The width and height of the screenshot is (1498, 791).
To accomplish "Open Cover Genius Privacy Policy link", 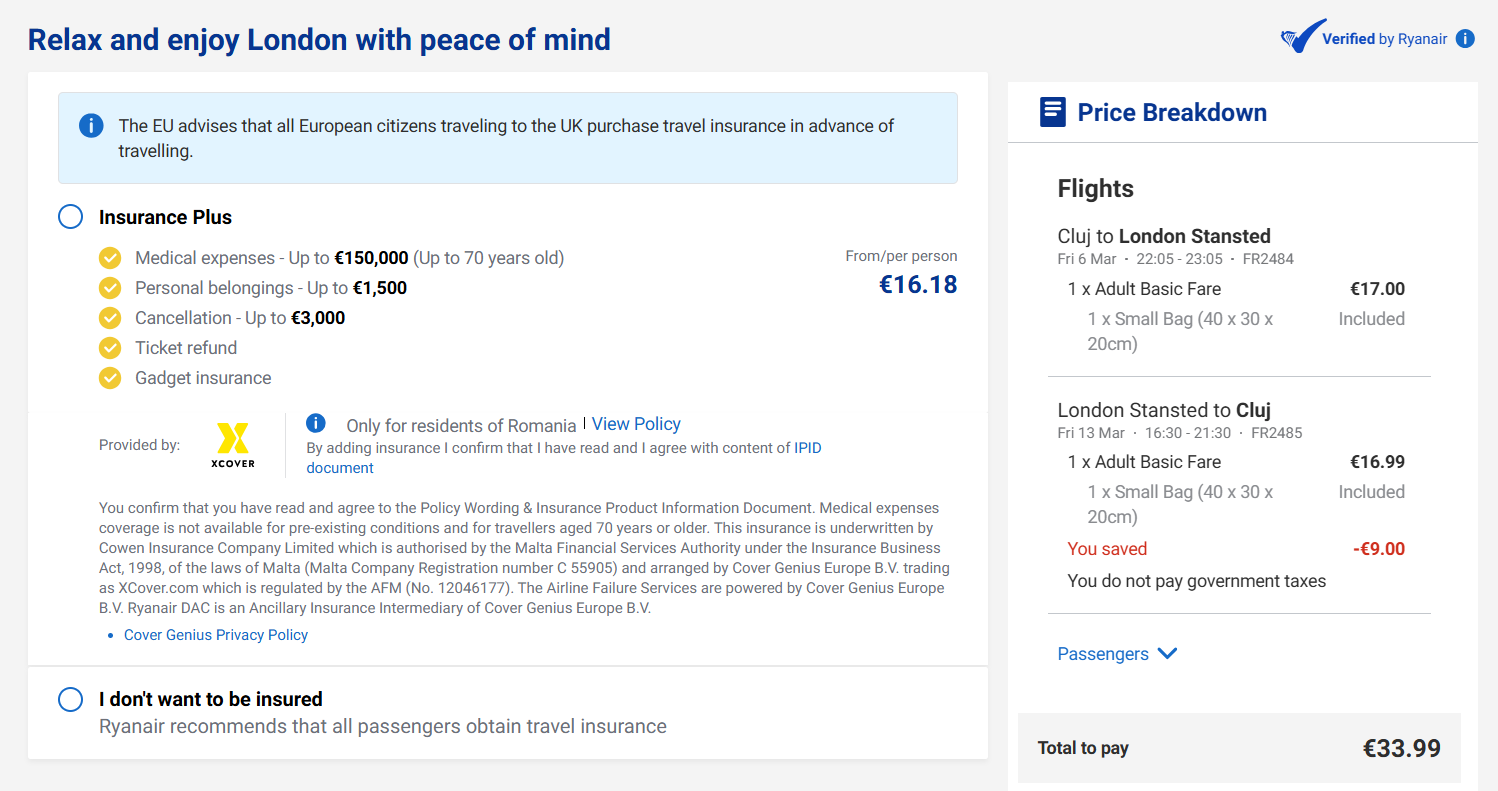I will (x=216, y=635).
